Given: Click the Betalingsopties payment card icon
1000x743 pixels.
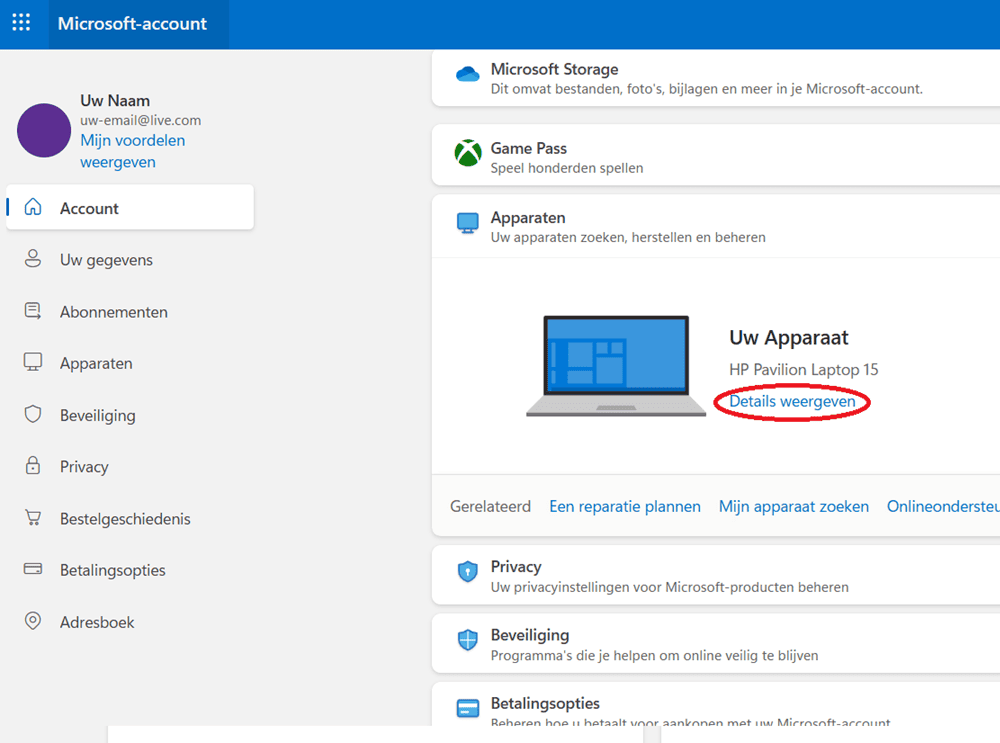Looking at the screenshot, I should coord(33,570).
